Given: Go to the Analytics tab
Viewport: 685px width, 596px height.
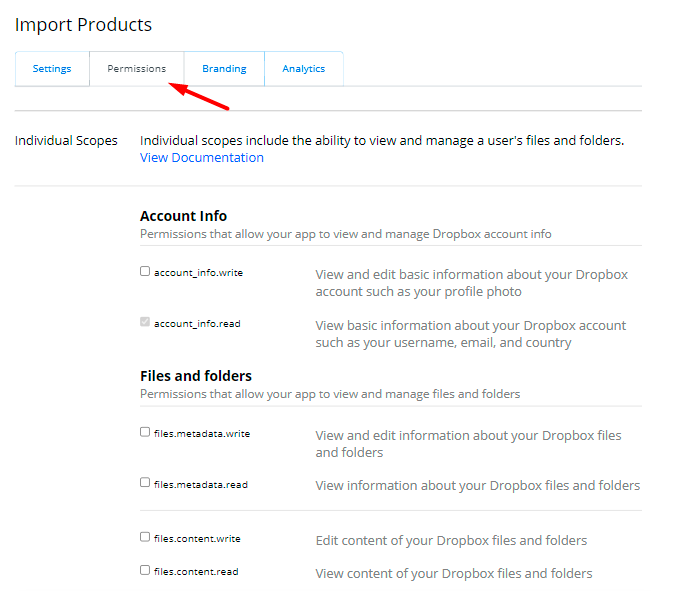Looking at the screenshot, I should coord(304,69).
